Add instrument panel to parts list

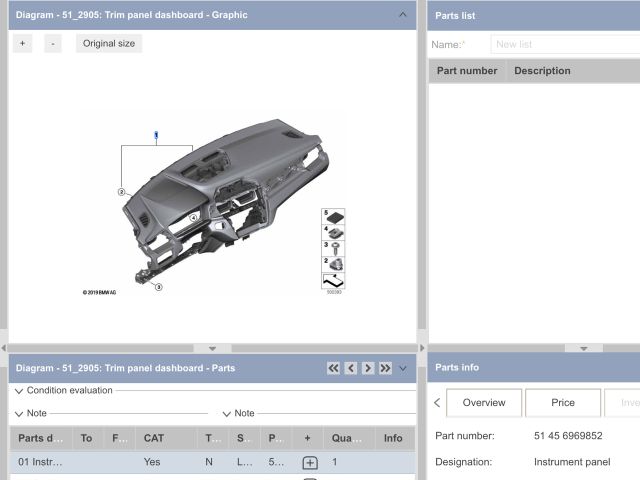(x=310, y=463)
